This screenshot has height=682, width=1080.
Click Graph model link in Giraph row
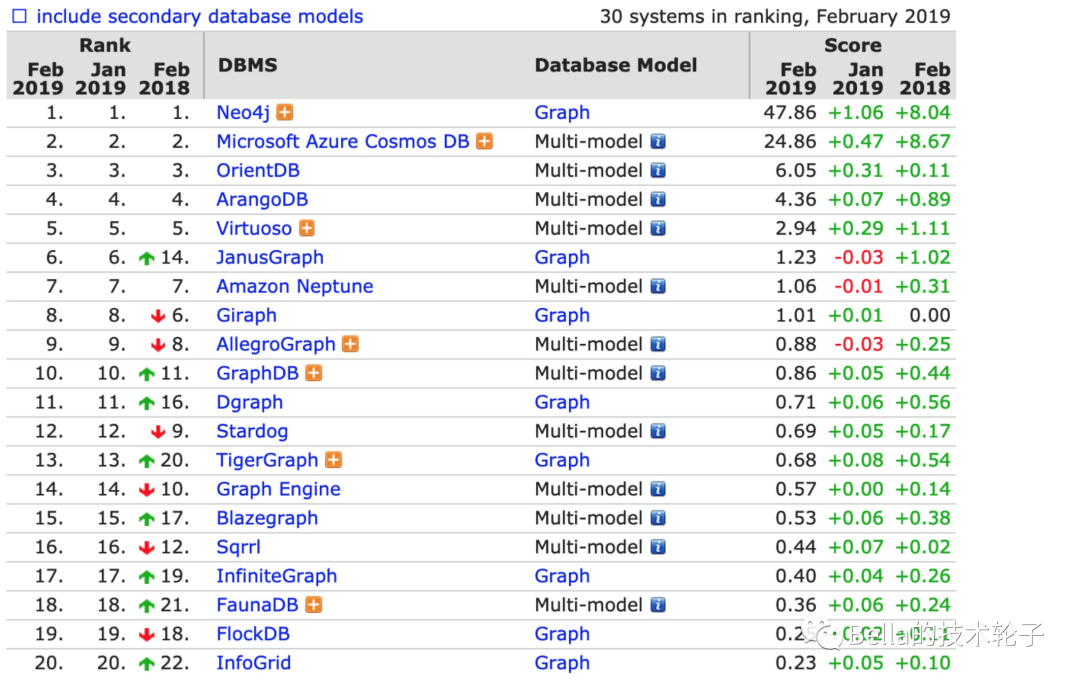point(562,315)
